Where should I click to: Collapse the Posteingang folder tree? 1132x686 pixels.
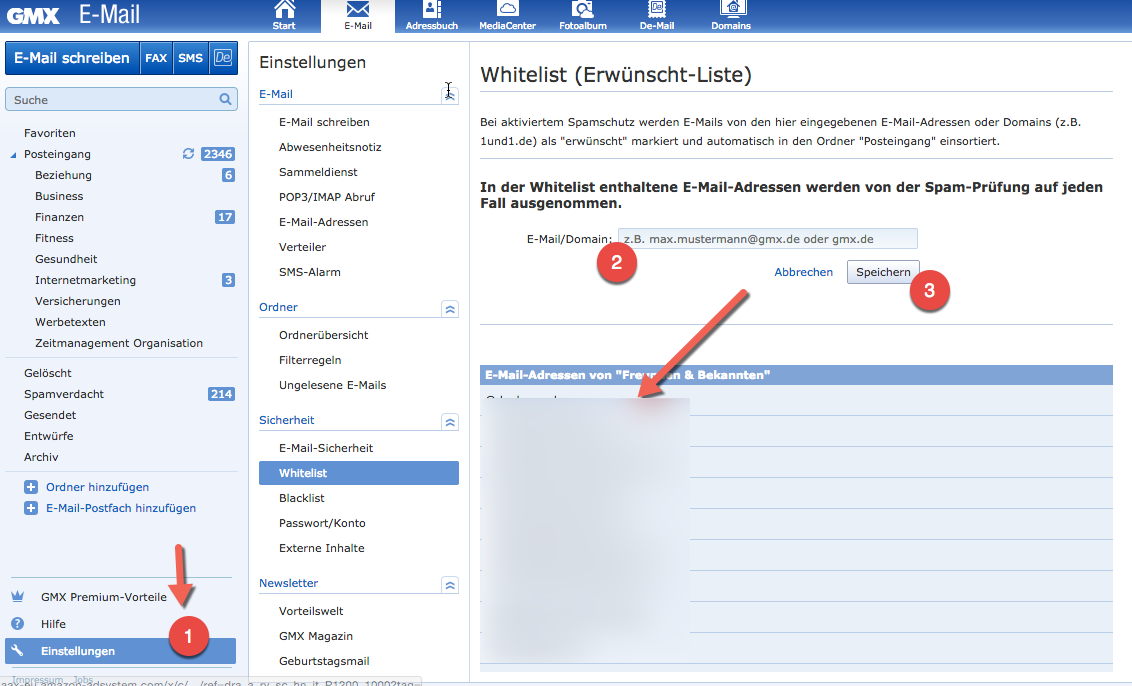tap(13, 155)
